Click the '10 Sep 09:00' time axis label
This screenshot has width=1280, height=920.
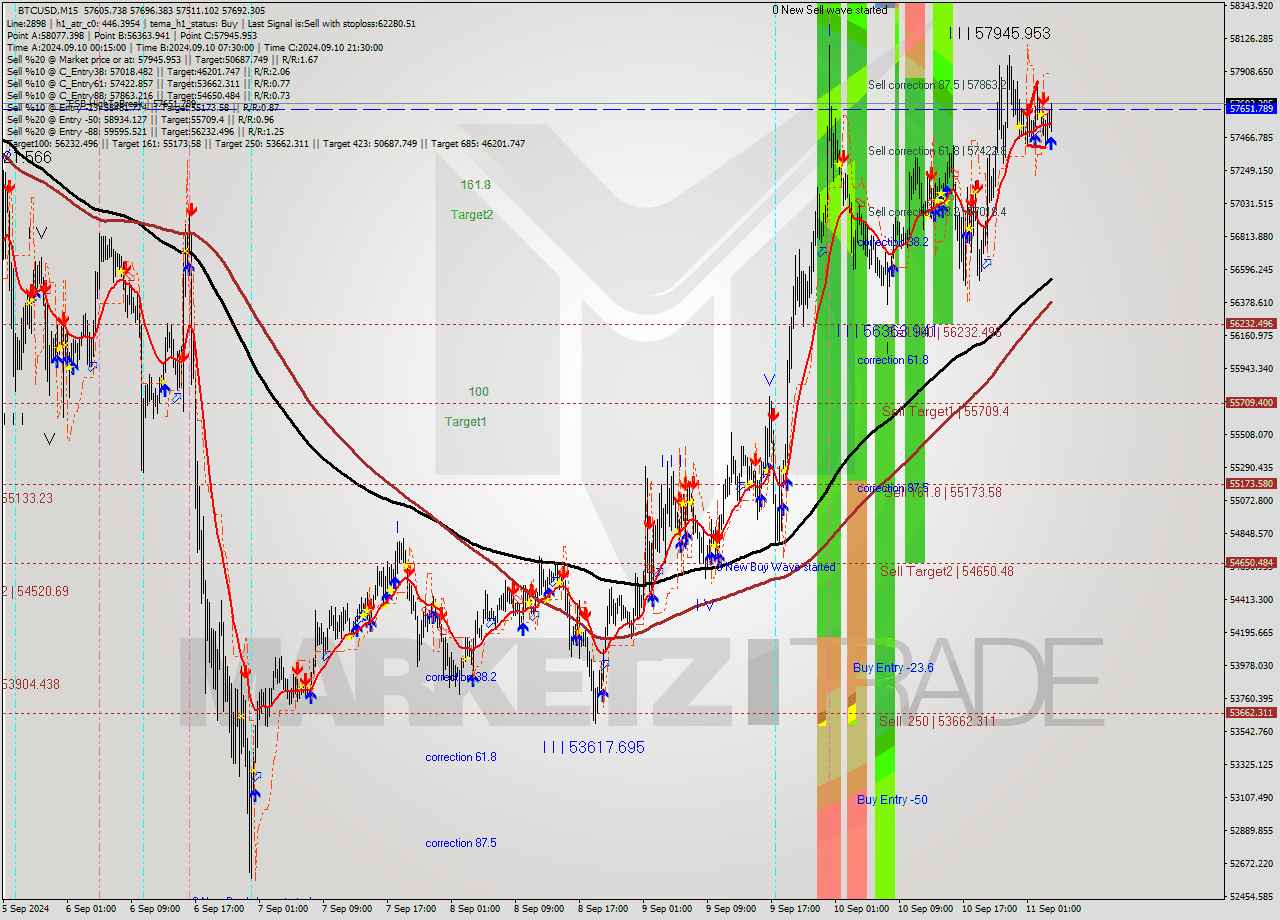(925, 909)
